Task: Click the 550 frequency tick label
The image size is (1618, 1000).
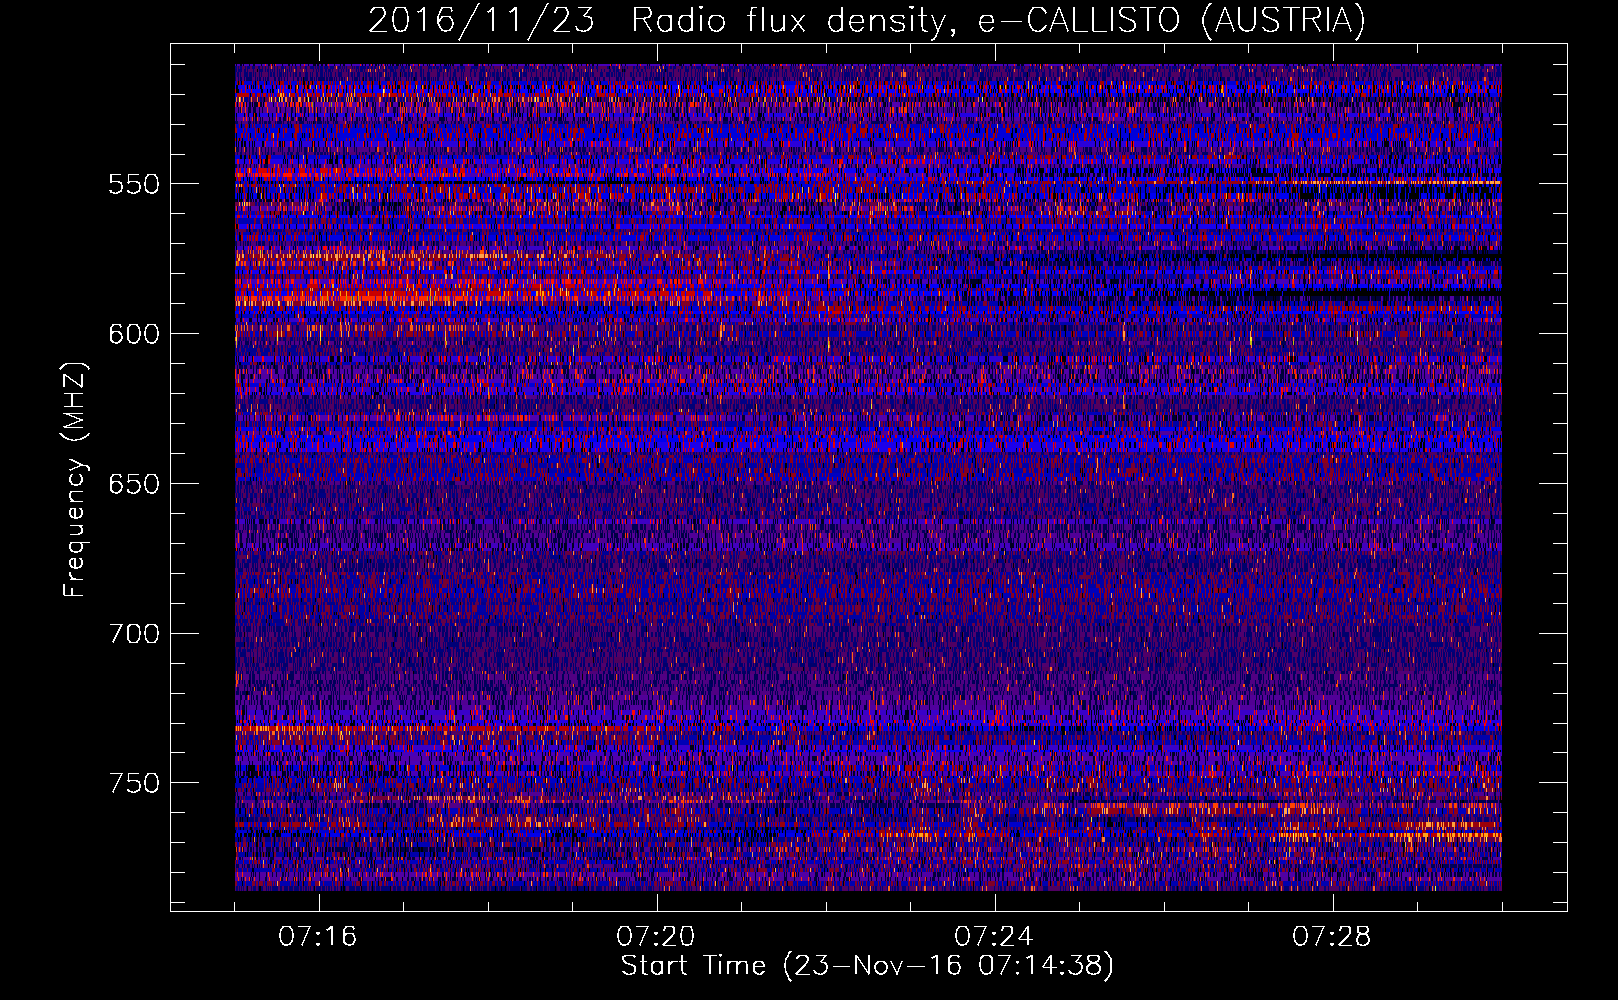Action: (134, 185)
